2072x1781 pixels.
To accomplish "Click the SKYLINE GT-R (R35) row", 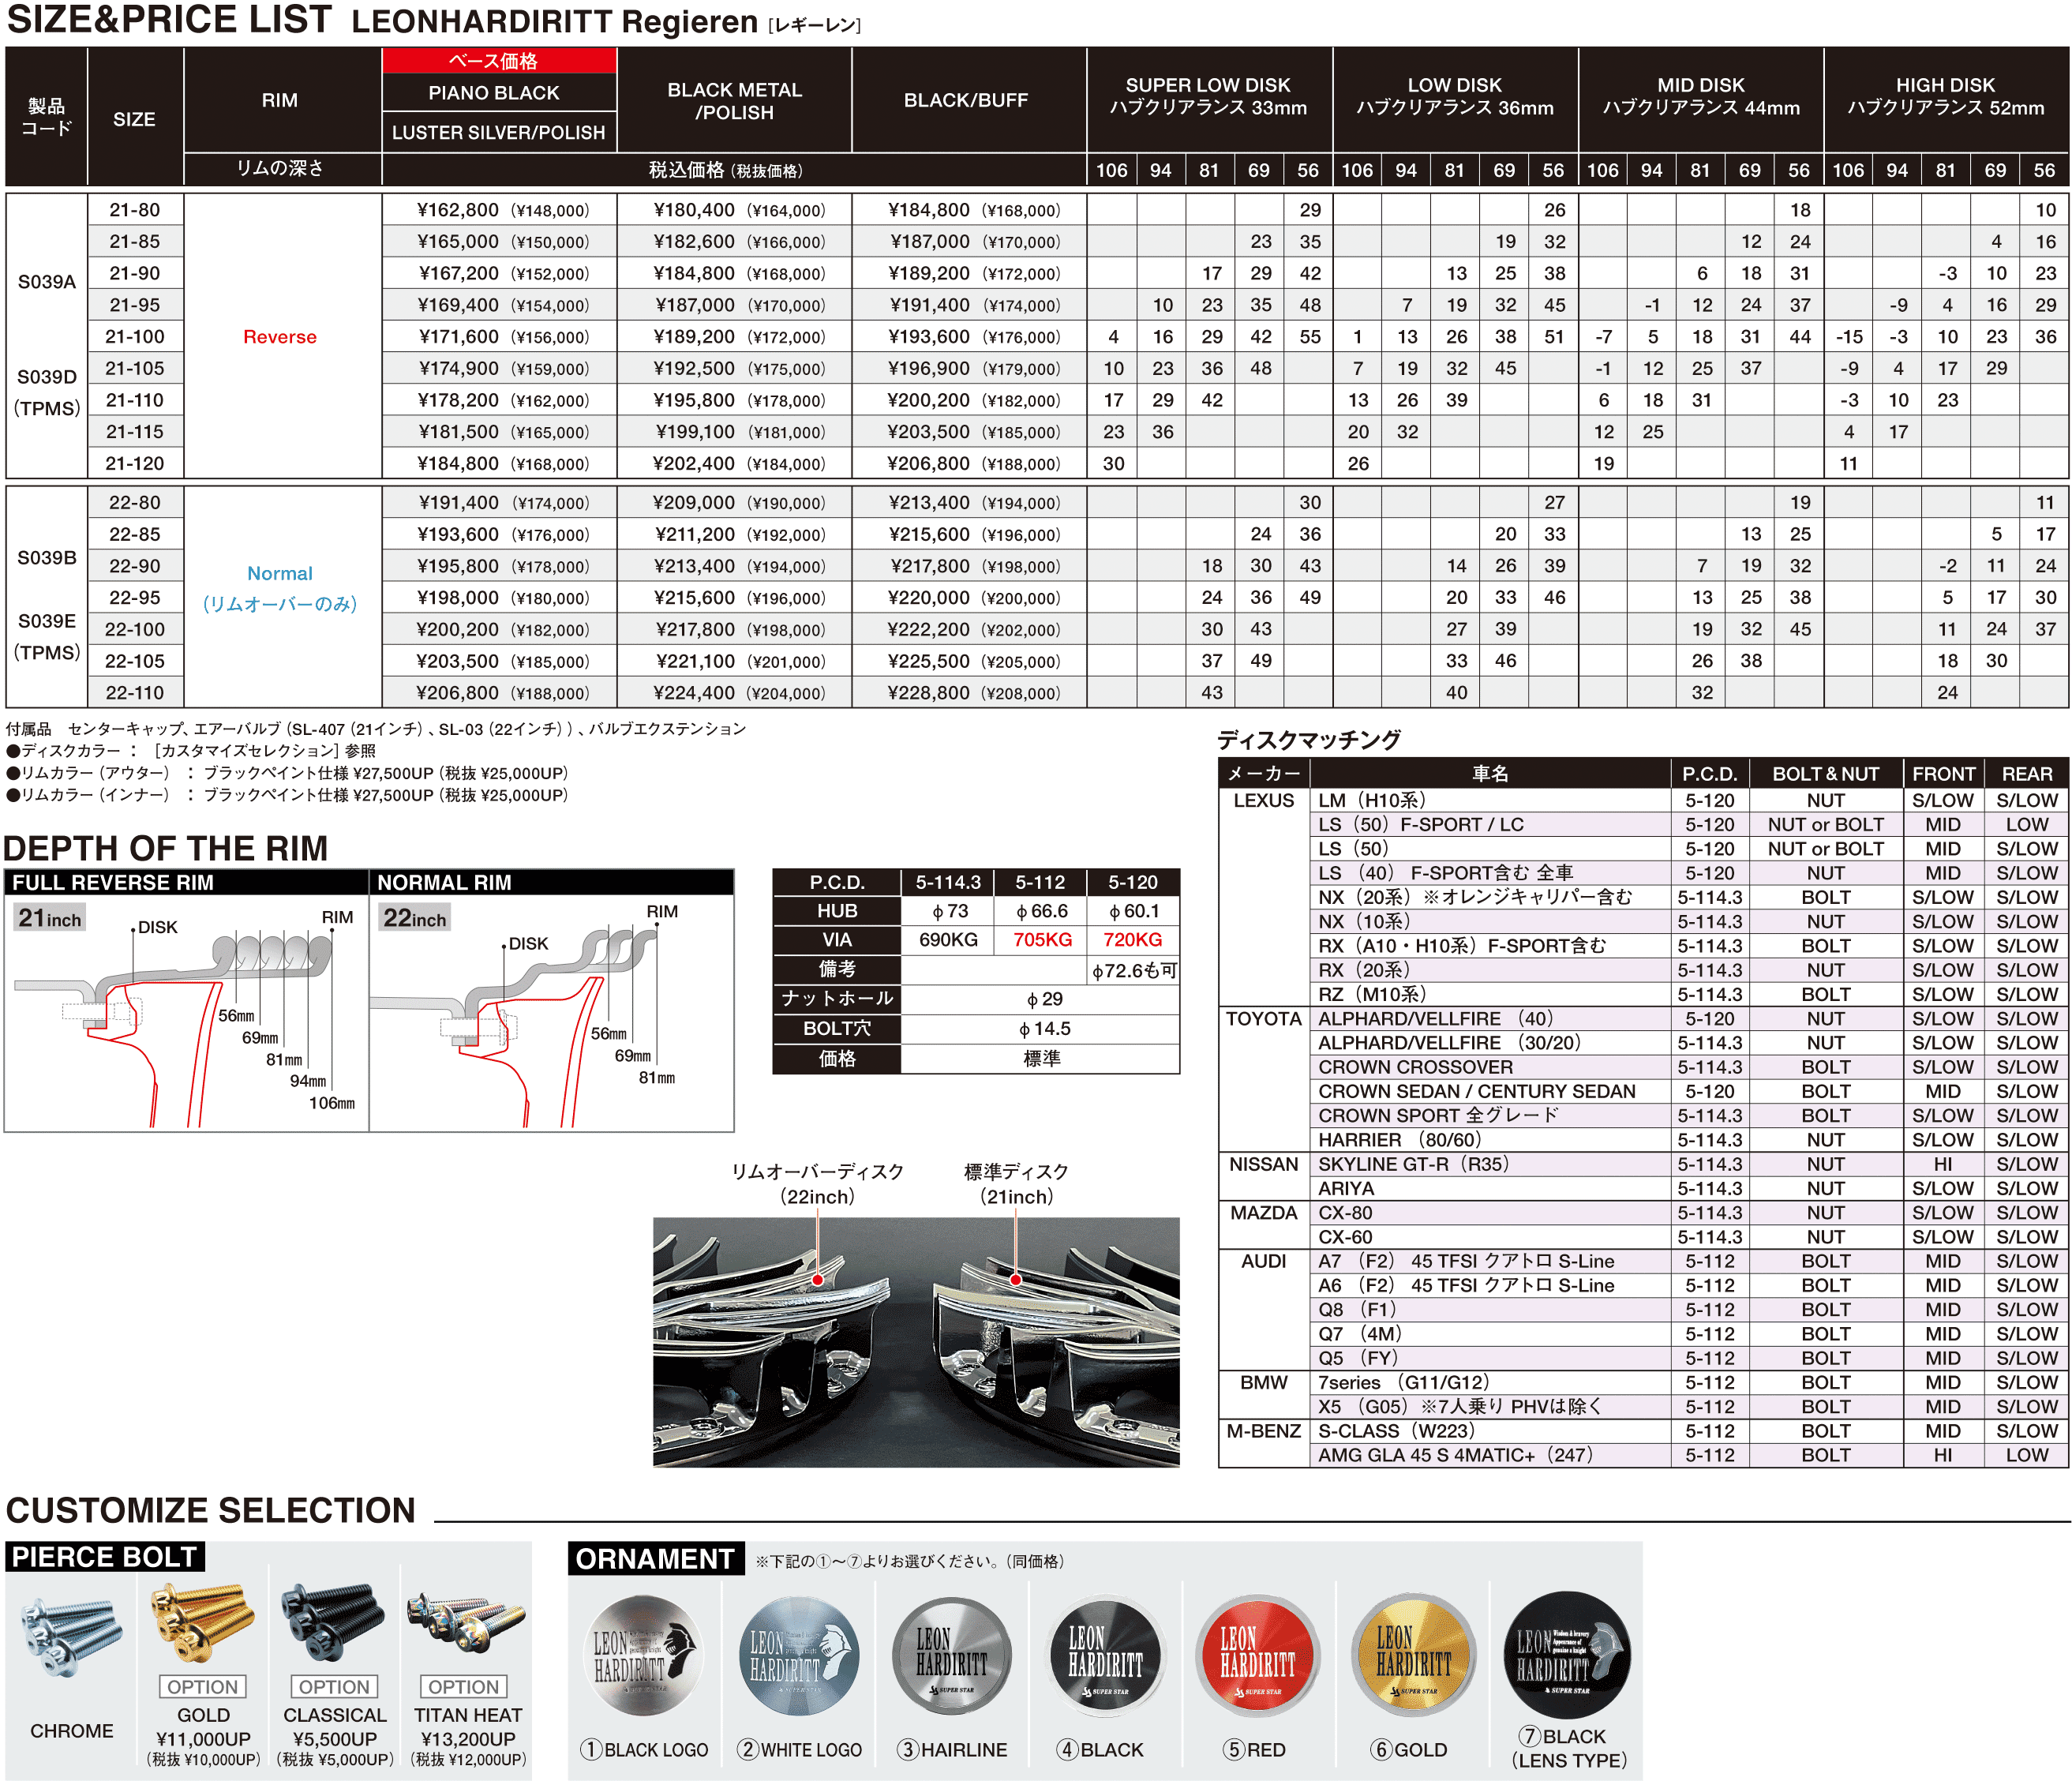I will pyautogui.click(x=1689, y=1164).
